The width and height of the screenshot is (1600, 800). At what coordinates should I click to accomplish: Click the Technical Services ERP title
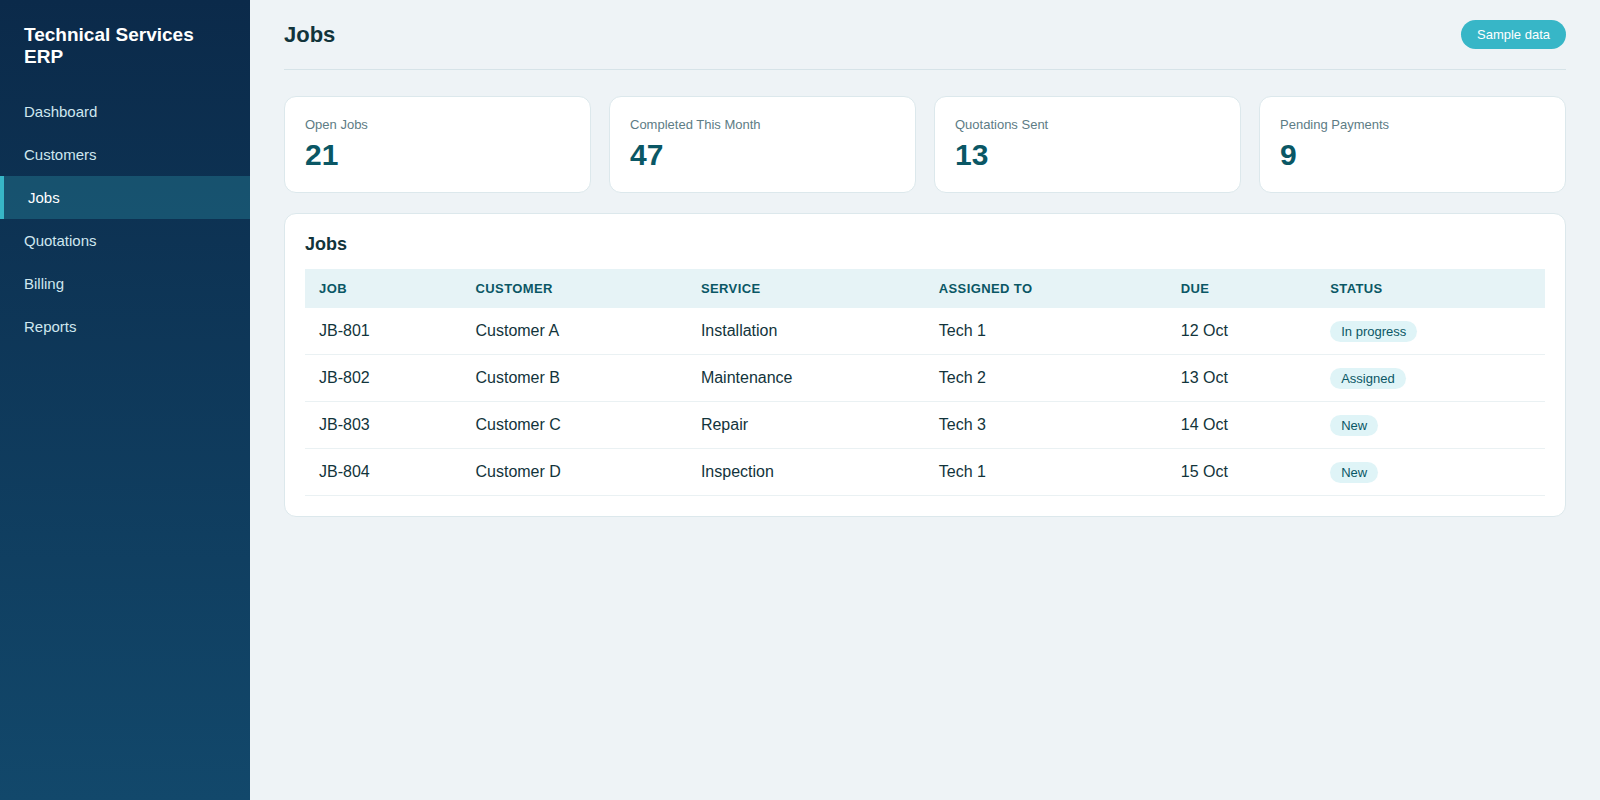click(x=109, y=46)
